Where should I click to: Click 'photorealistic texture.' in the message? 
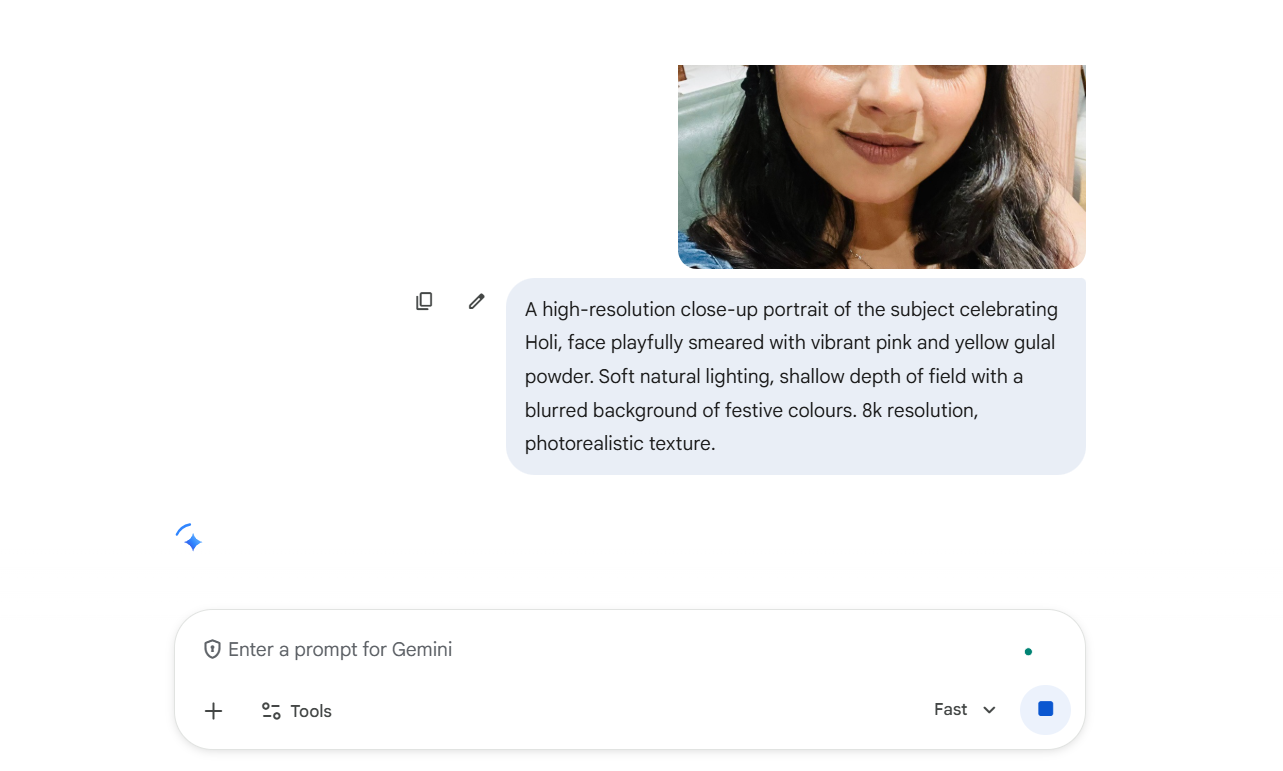pos(619,444)
